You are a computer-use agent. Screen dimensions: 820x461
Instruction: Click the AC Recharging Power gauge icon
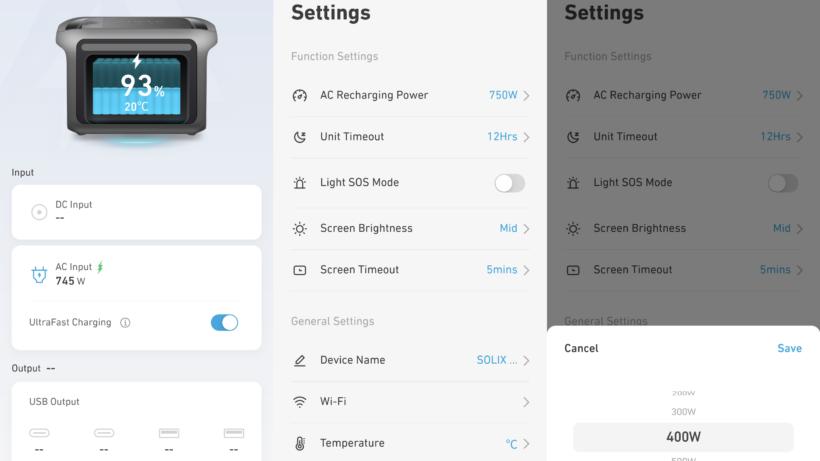300,96
